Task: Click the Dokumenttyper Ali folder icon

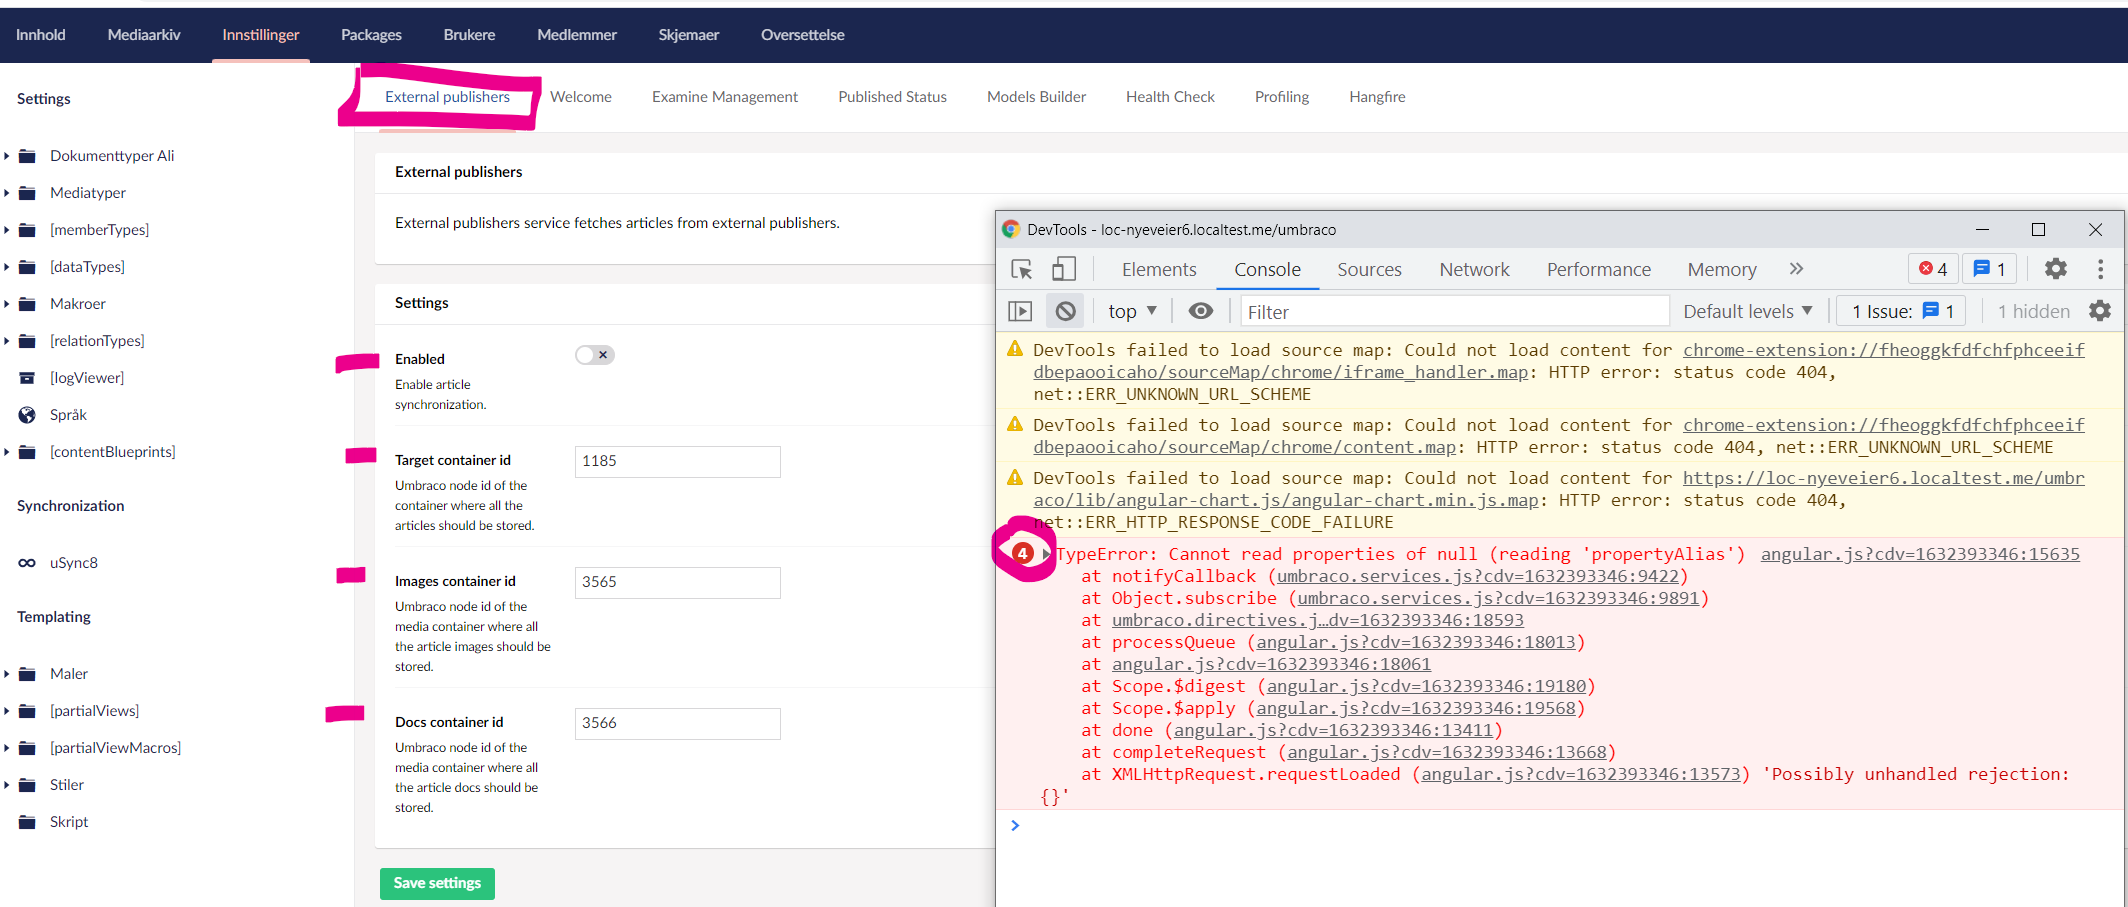Action: click(x=28, y=156)
